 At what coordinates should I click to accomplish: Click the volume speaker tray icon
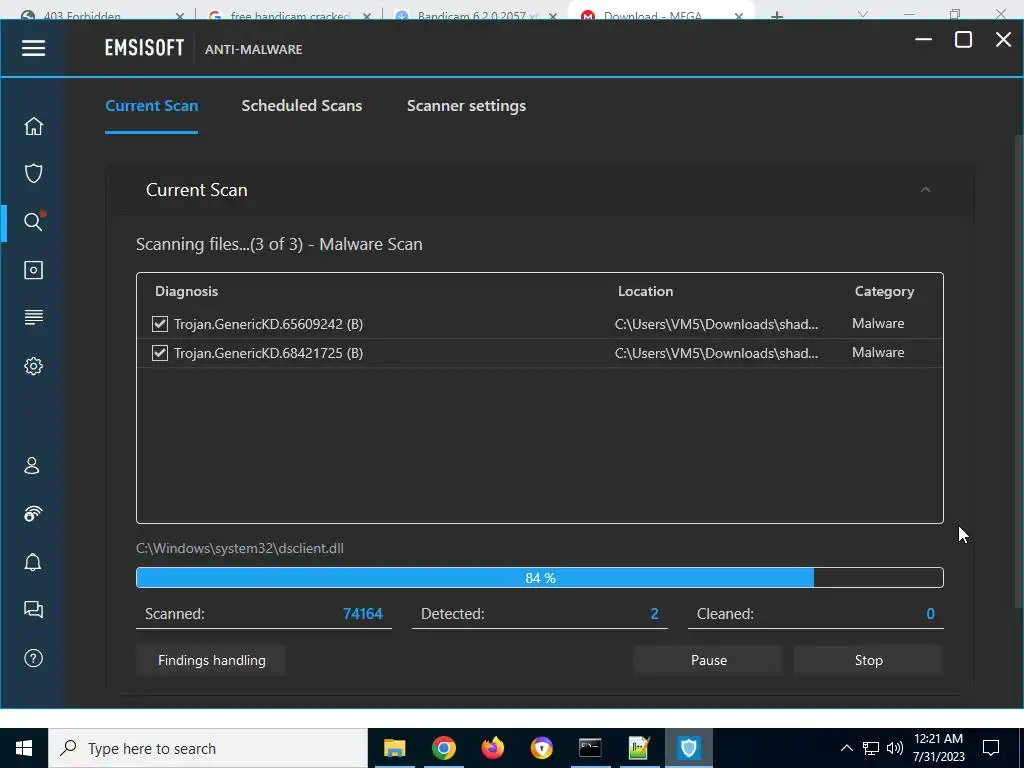tap(895, 748)
